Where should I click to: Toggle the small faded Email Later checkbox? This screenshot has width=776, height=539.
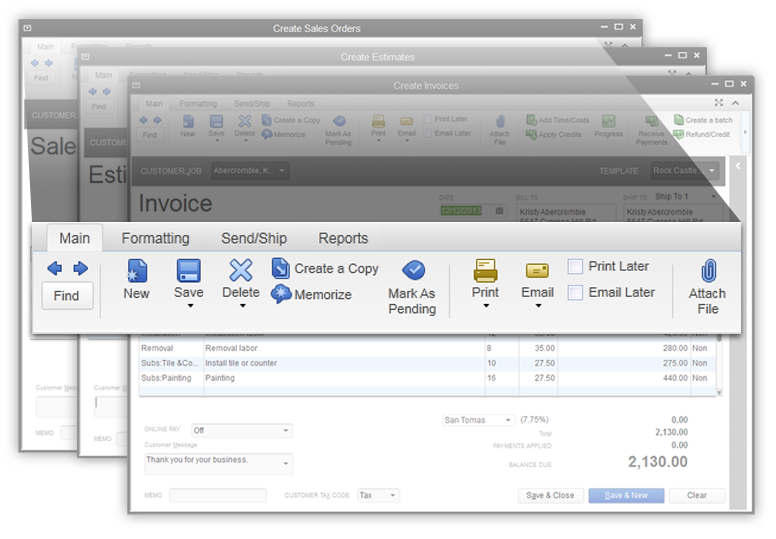[x=428, y=134]
